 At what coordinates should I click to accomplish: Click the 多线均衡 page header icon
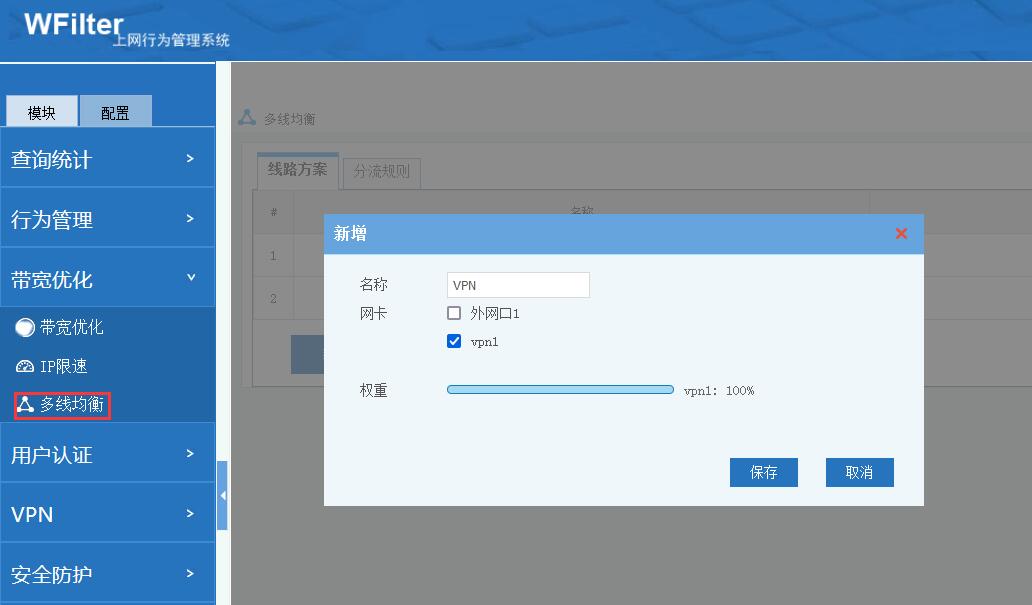click(247, 118)
